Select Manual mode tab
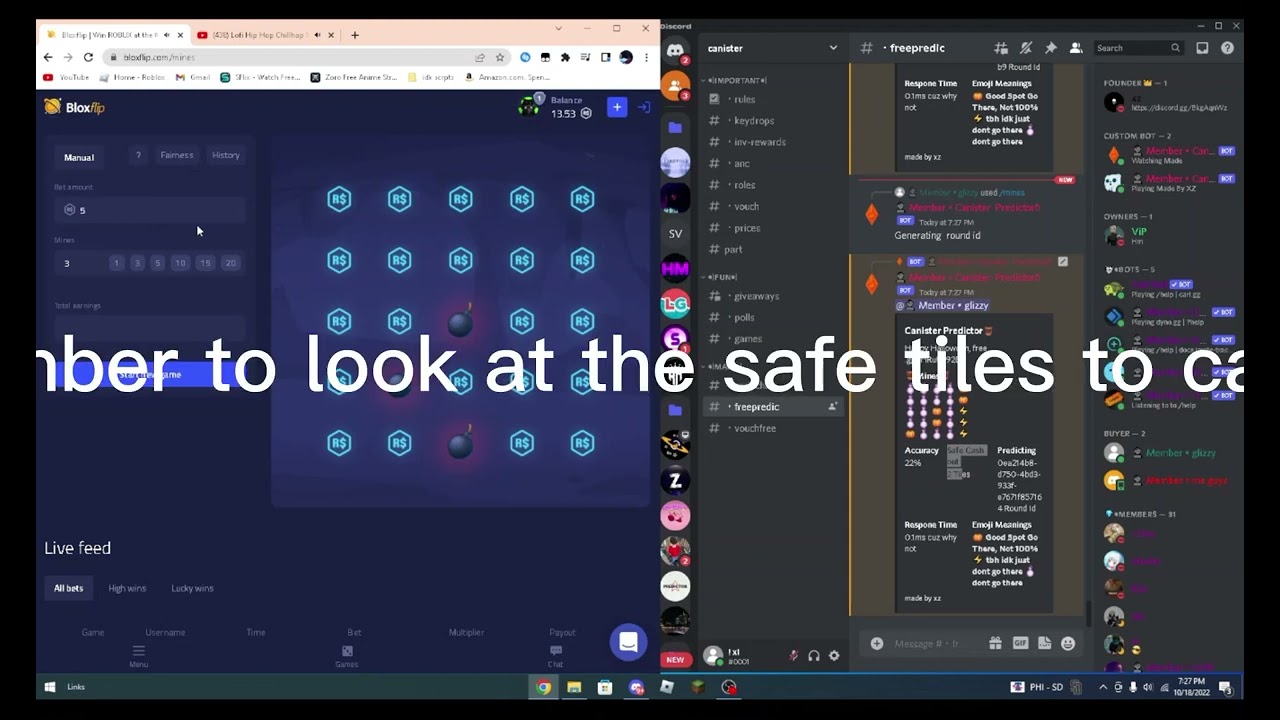 pyautogui.click(x=79, y=157)
